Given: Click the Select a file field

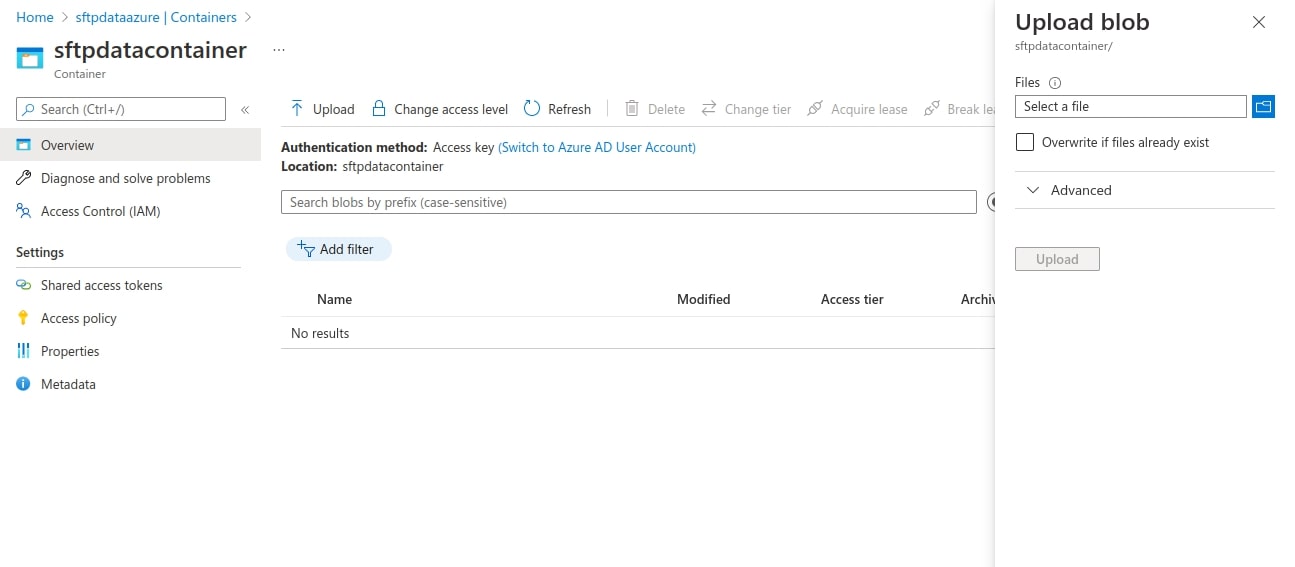Looking at the screenshot, I should tap(1130, 106).
